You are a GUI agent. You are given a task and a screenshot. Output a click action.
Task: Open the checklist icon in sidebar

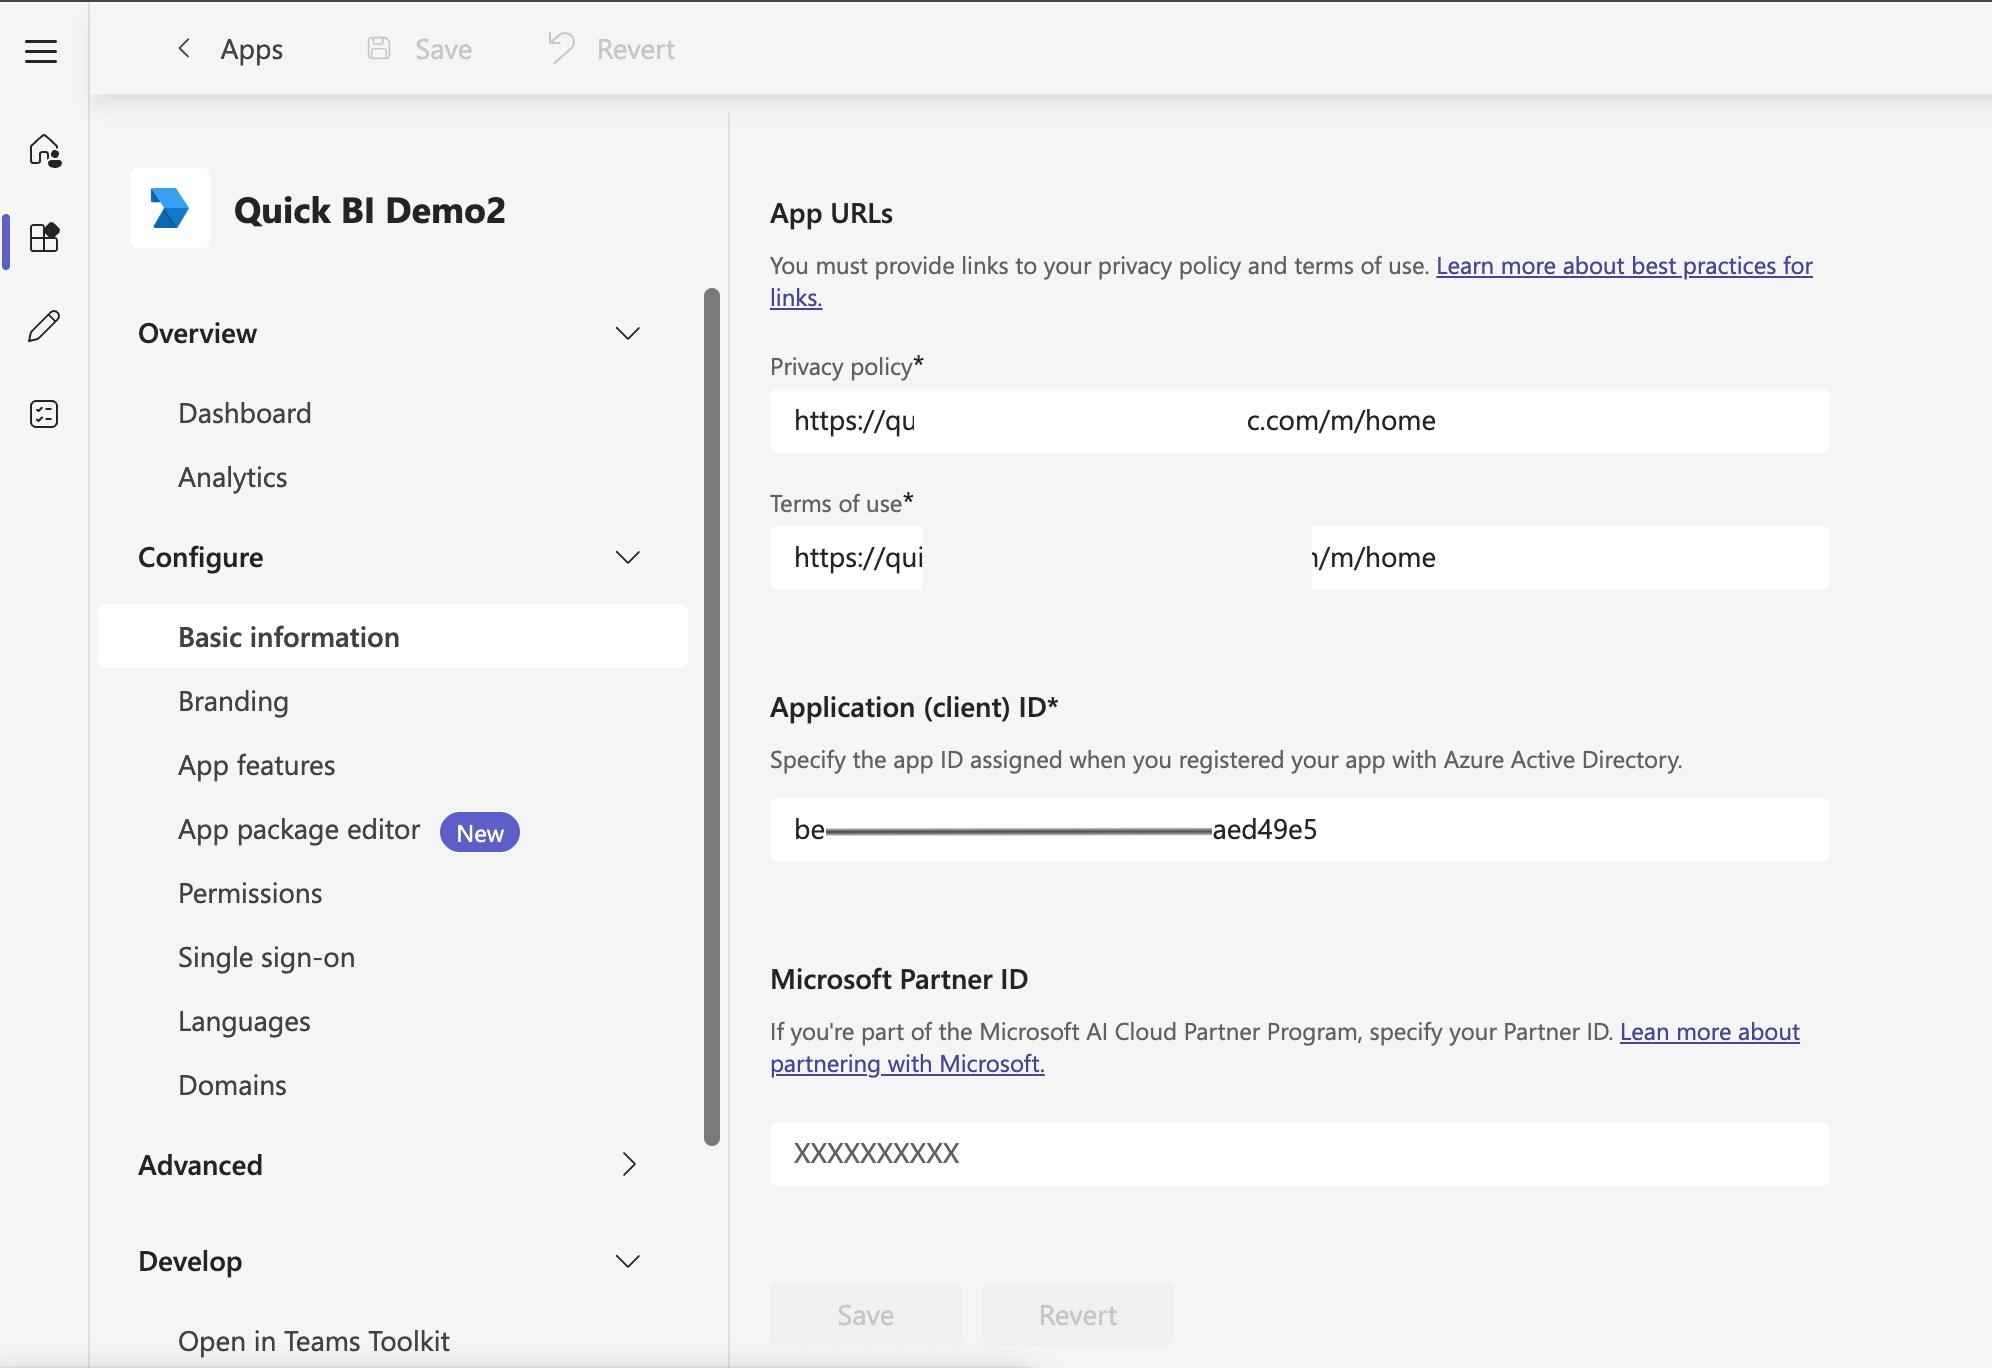(44, 414)
